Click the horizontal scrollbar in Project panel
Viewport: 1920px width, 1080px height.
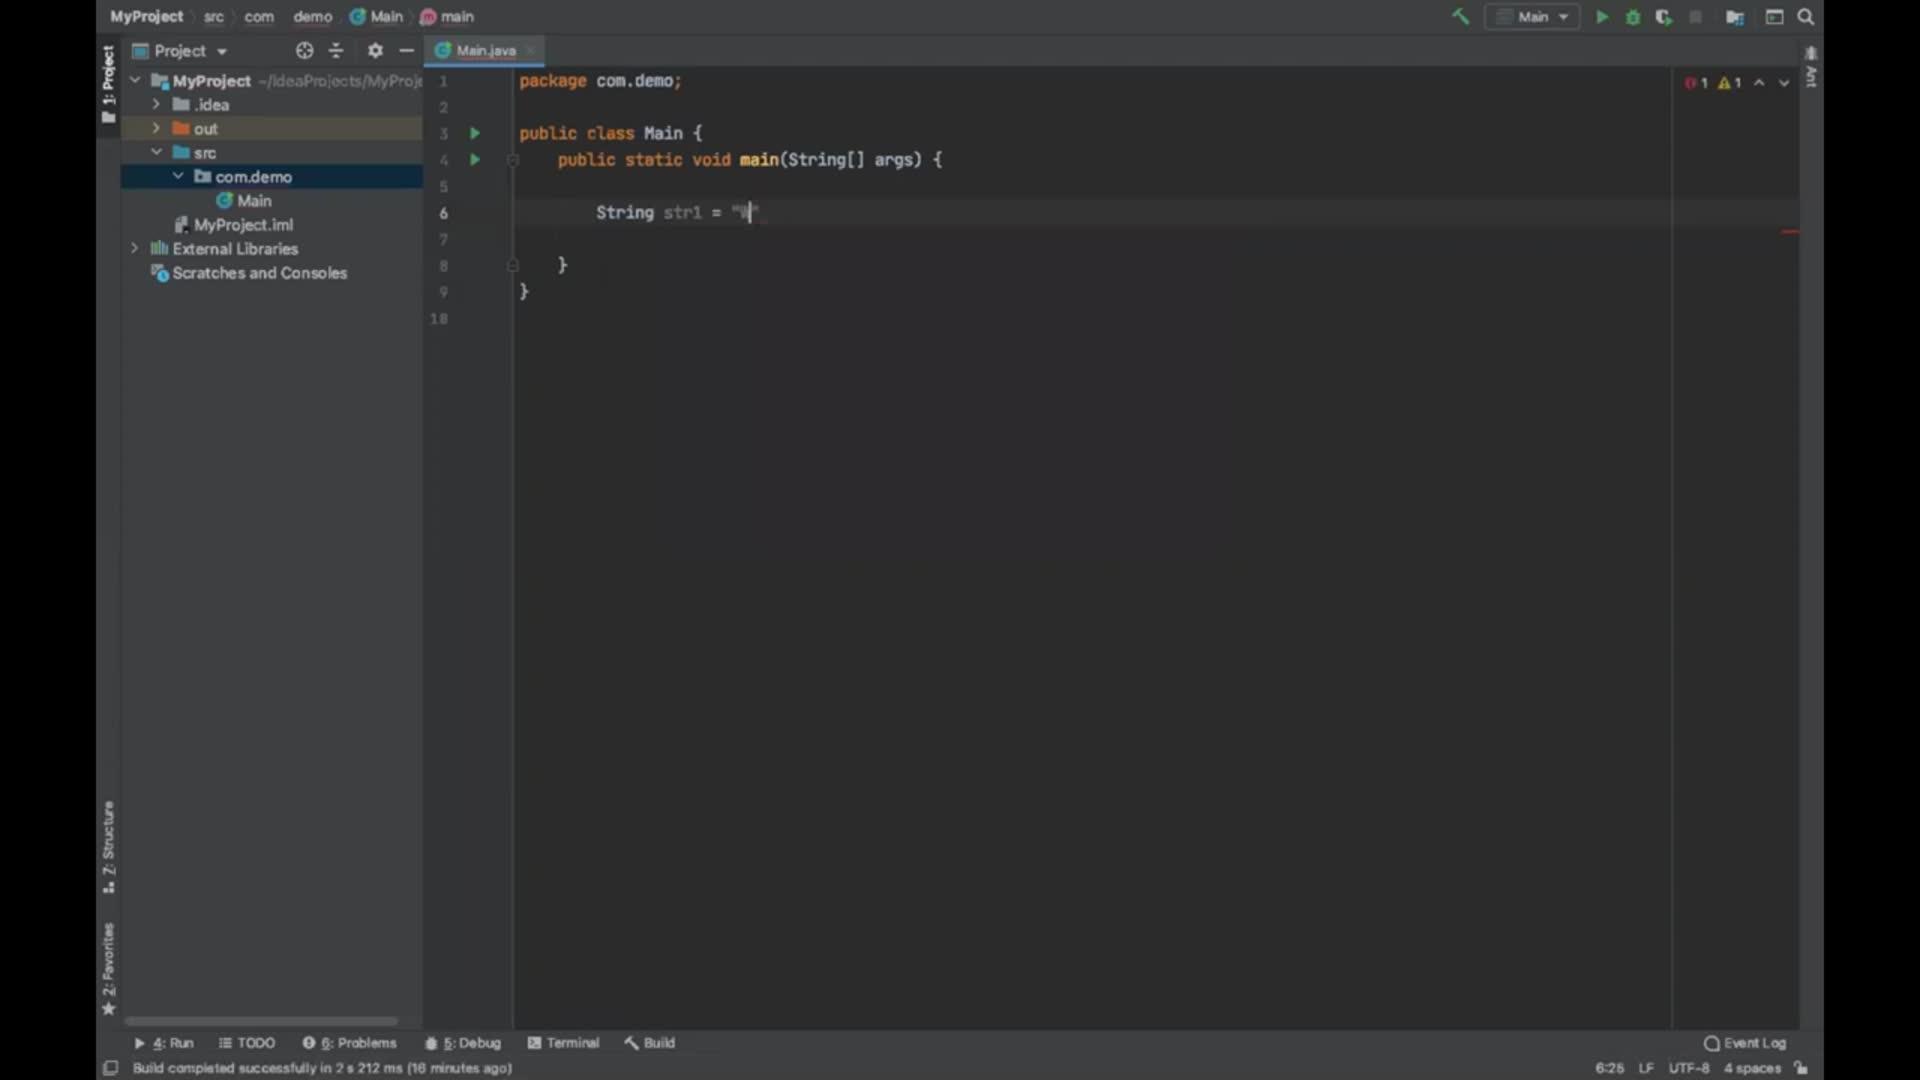pyautogui.click(x=262, y=1021)
